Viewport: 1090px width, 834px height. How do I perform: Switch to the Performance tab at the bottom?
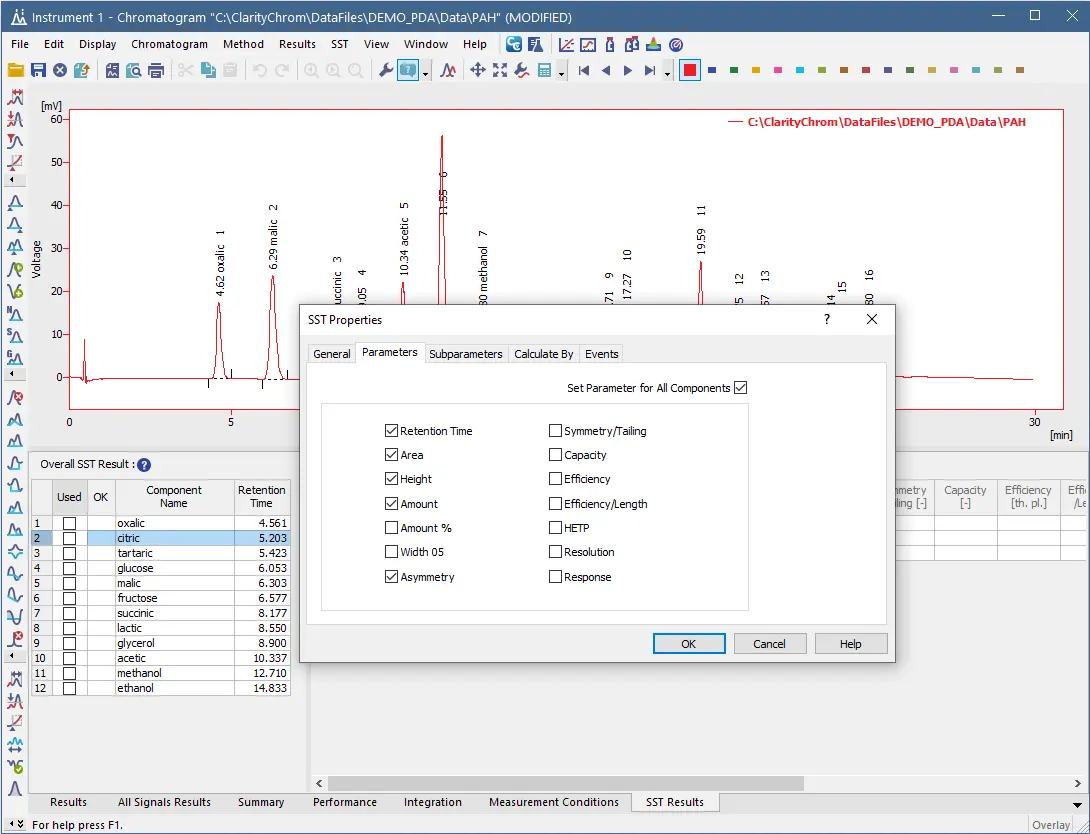click(x=344, y=802)
